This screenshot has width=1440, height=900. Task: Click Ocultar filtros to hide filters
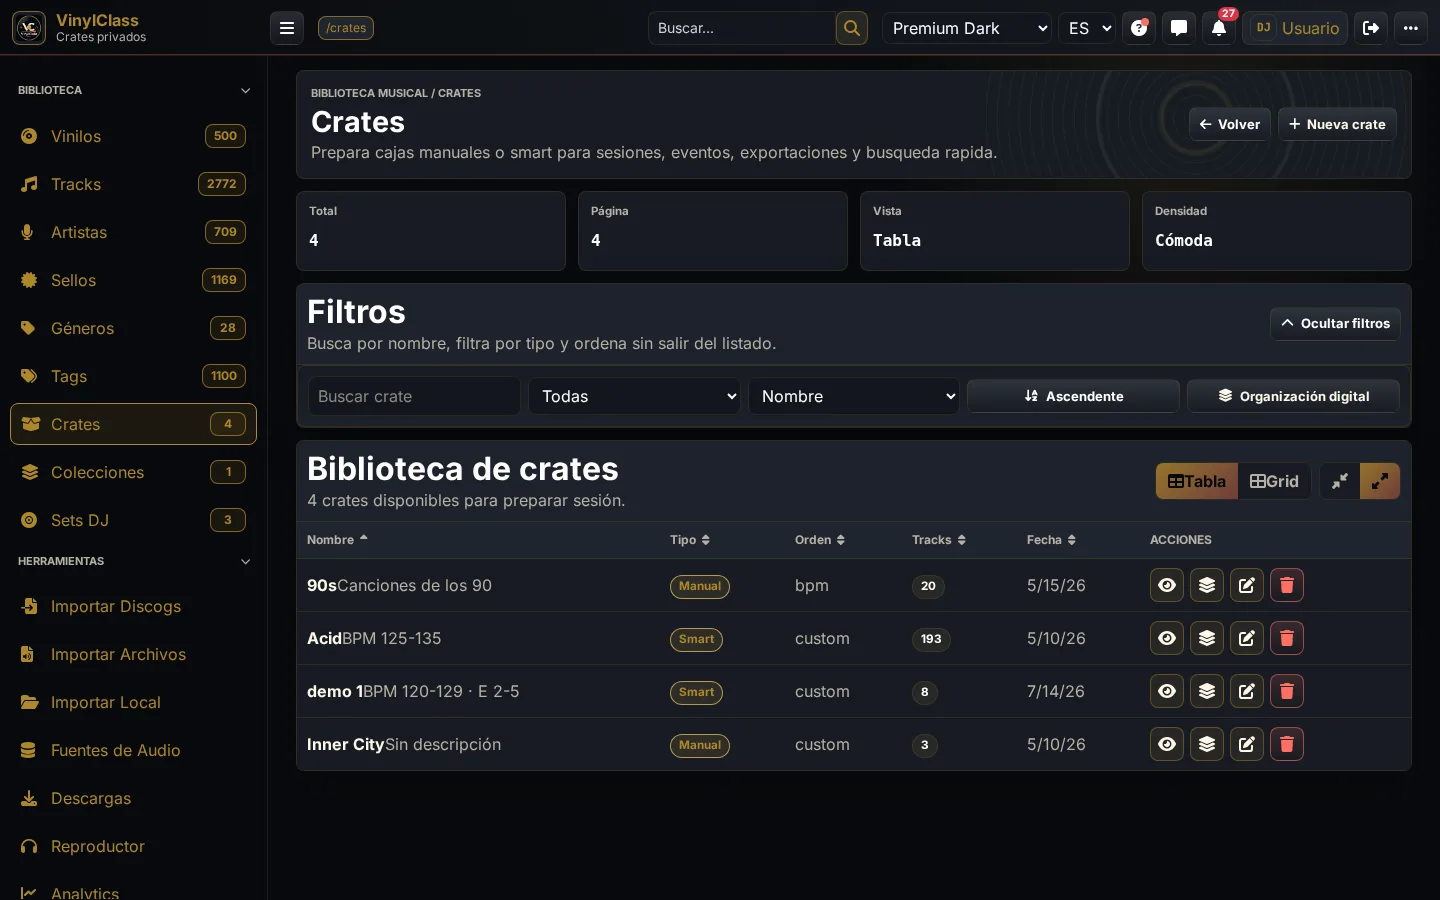click(1335, 323)
